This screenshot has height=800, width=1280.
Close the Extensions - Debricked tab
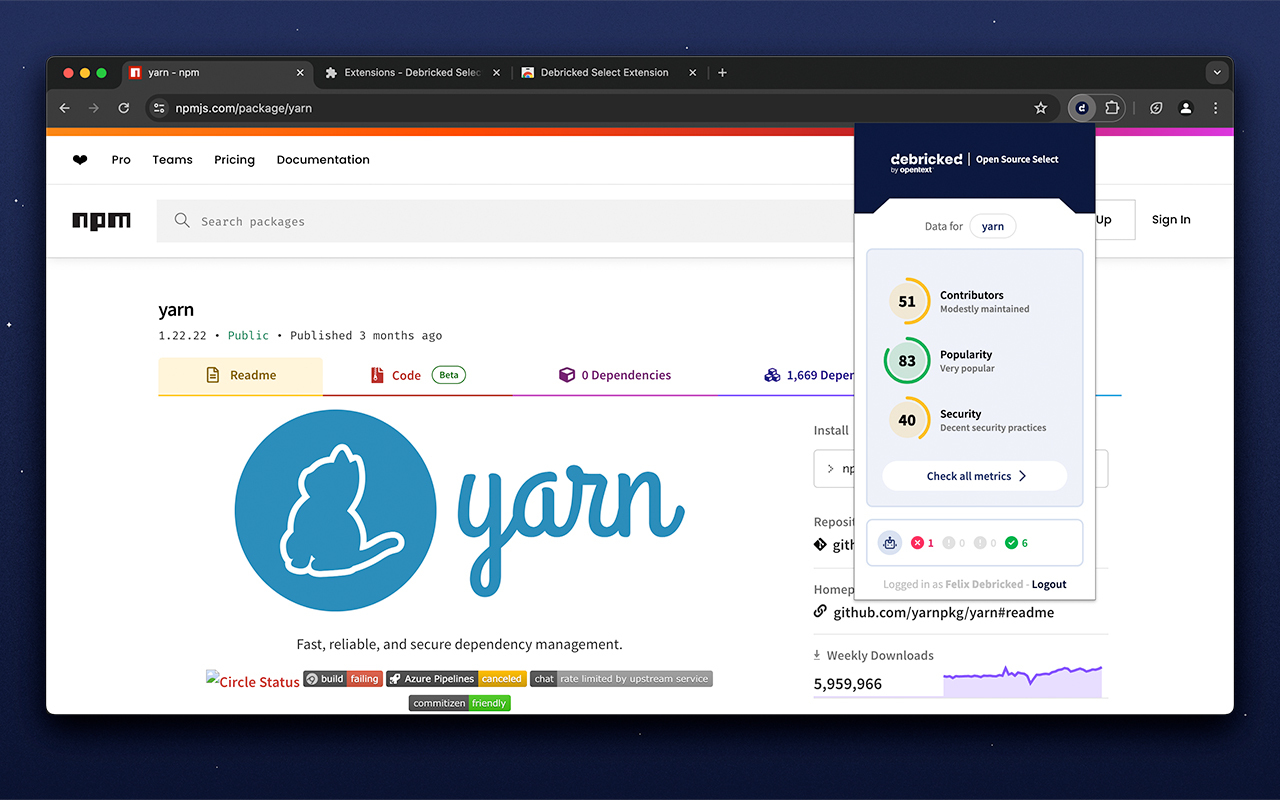click(x=497, y=73)
